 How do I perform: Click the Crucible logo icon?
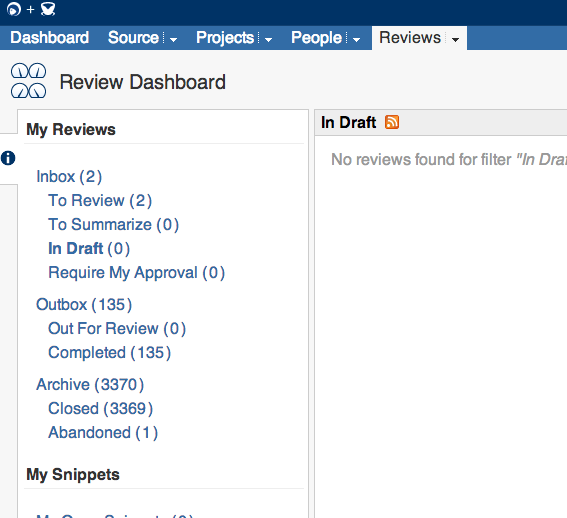(x=48, y=9)
